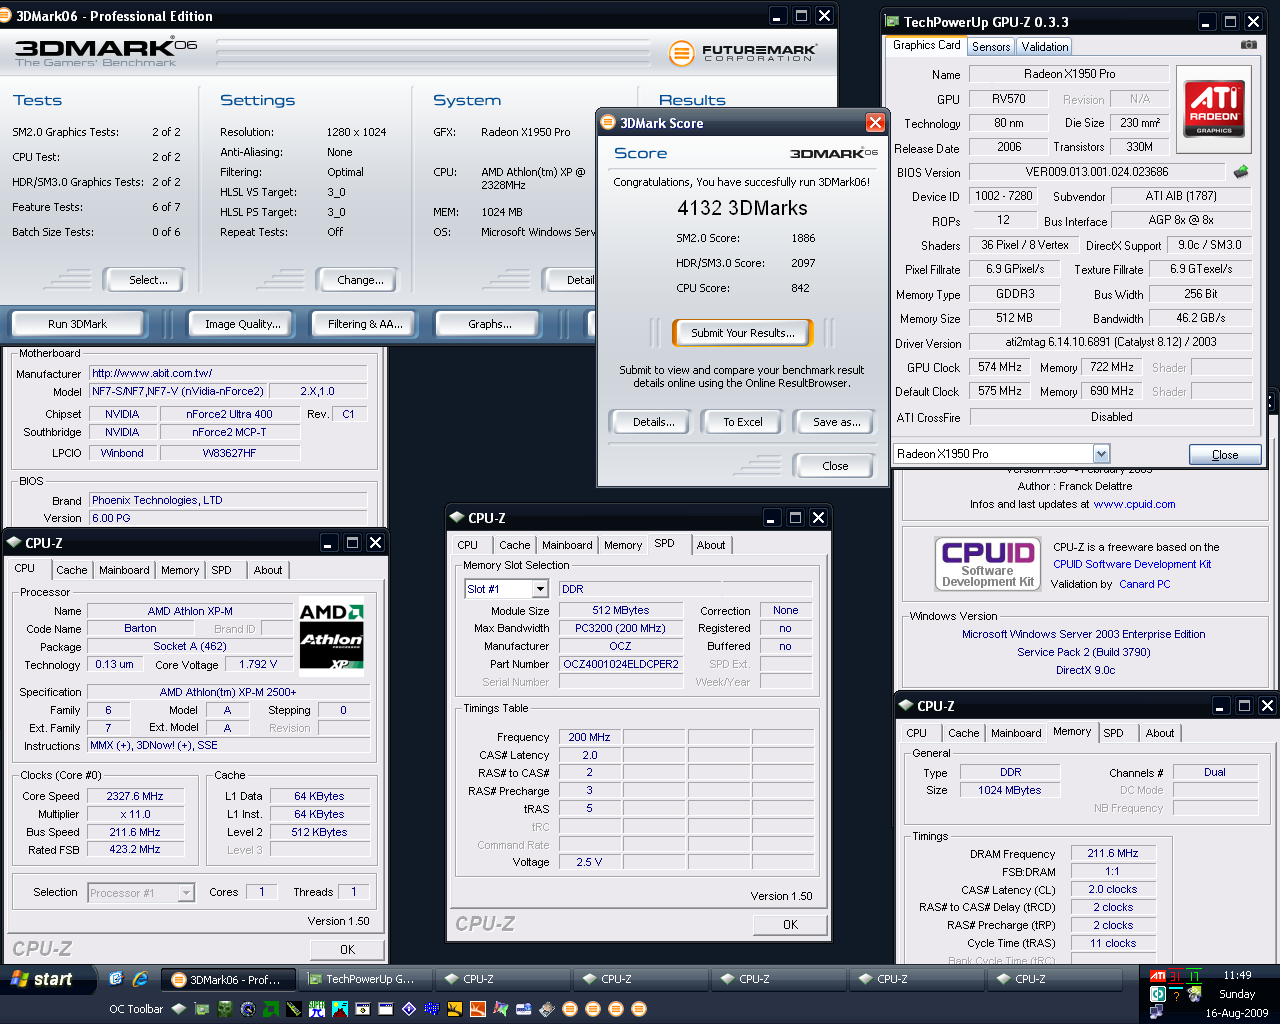1280x1024 pixels.
Task: Click the orange question mark tray icon
Action: click(x=1176, y=995)
